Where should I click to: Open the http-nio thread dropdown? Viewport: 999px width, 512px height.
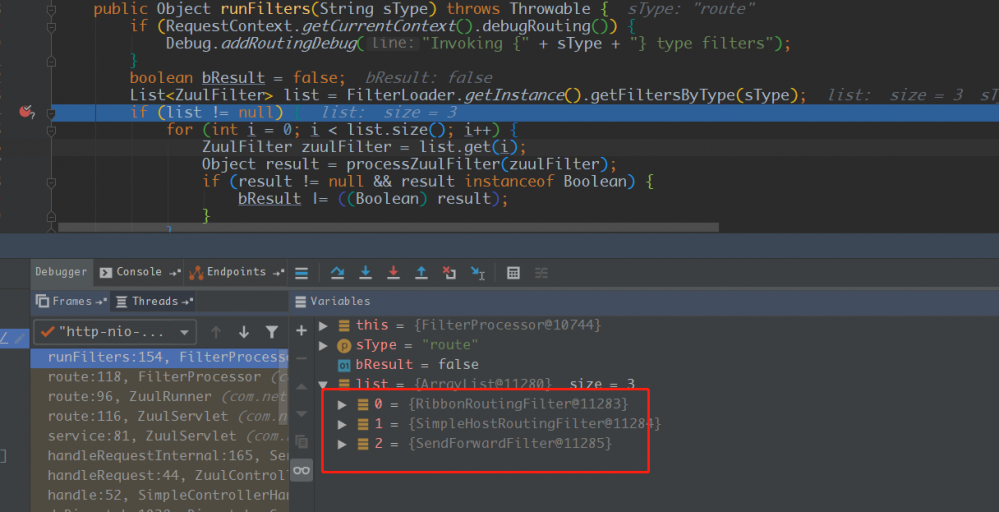[x=115, y=332]
